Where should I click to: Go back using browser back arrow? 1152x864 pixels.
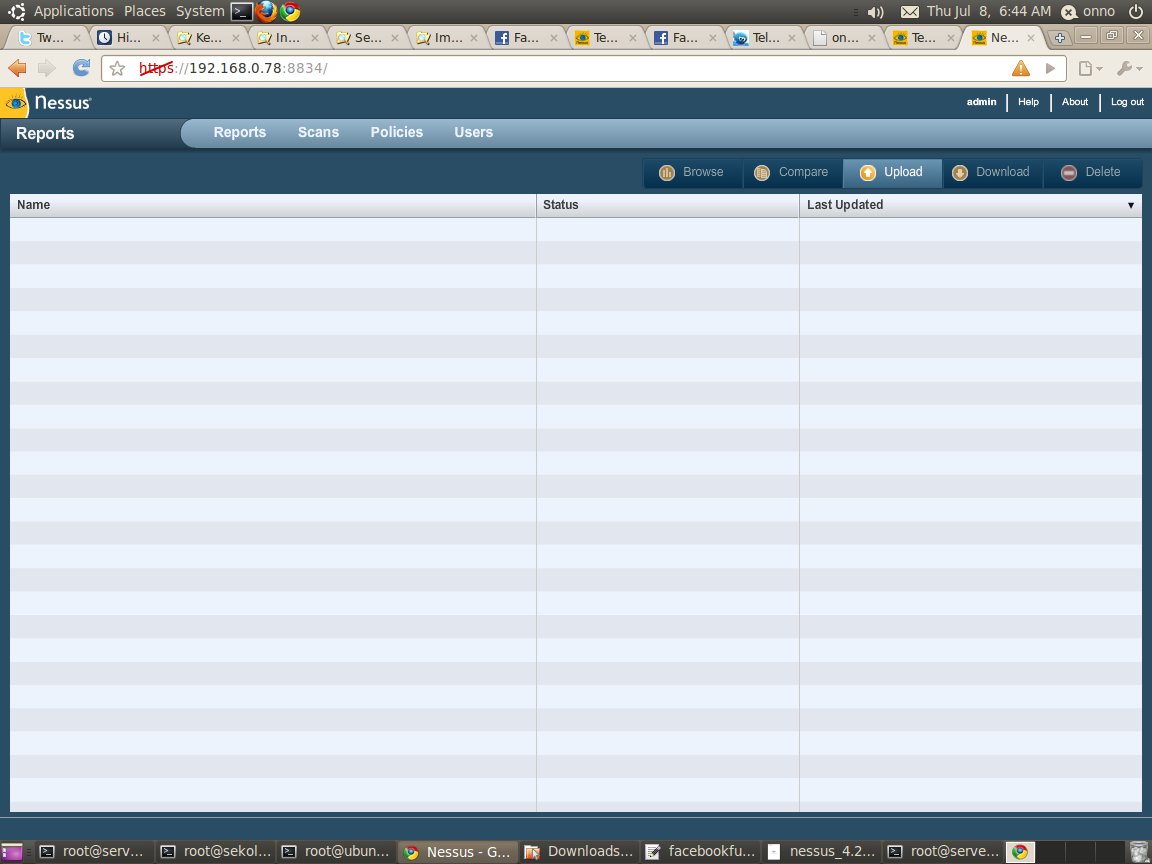point(17,68)
